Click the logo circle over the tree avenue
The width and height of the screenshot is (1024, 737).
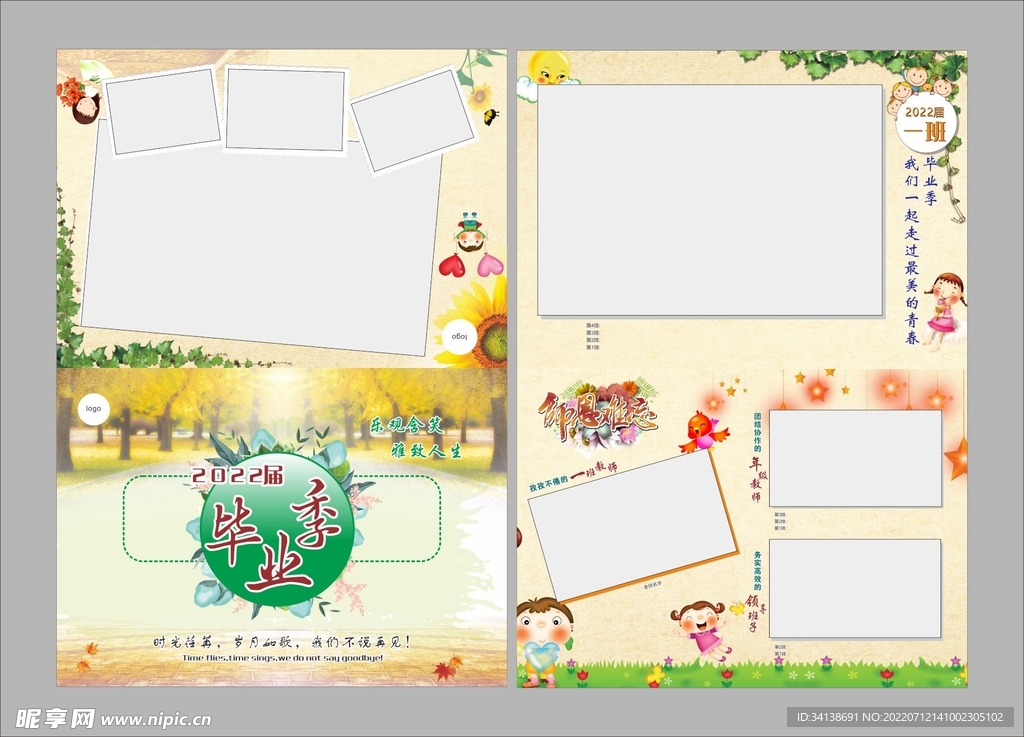tap(93, 409)
